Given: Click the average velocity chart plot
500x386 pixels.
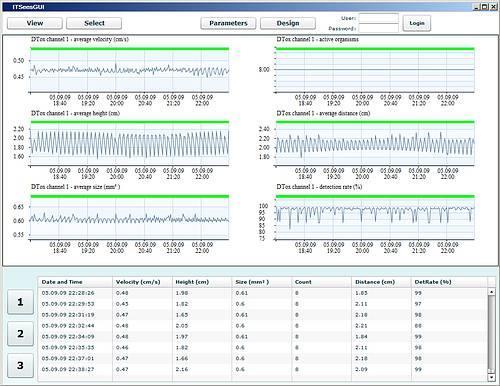Looking at the screenshot, I should coord(130,71).
